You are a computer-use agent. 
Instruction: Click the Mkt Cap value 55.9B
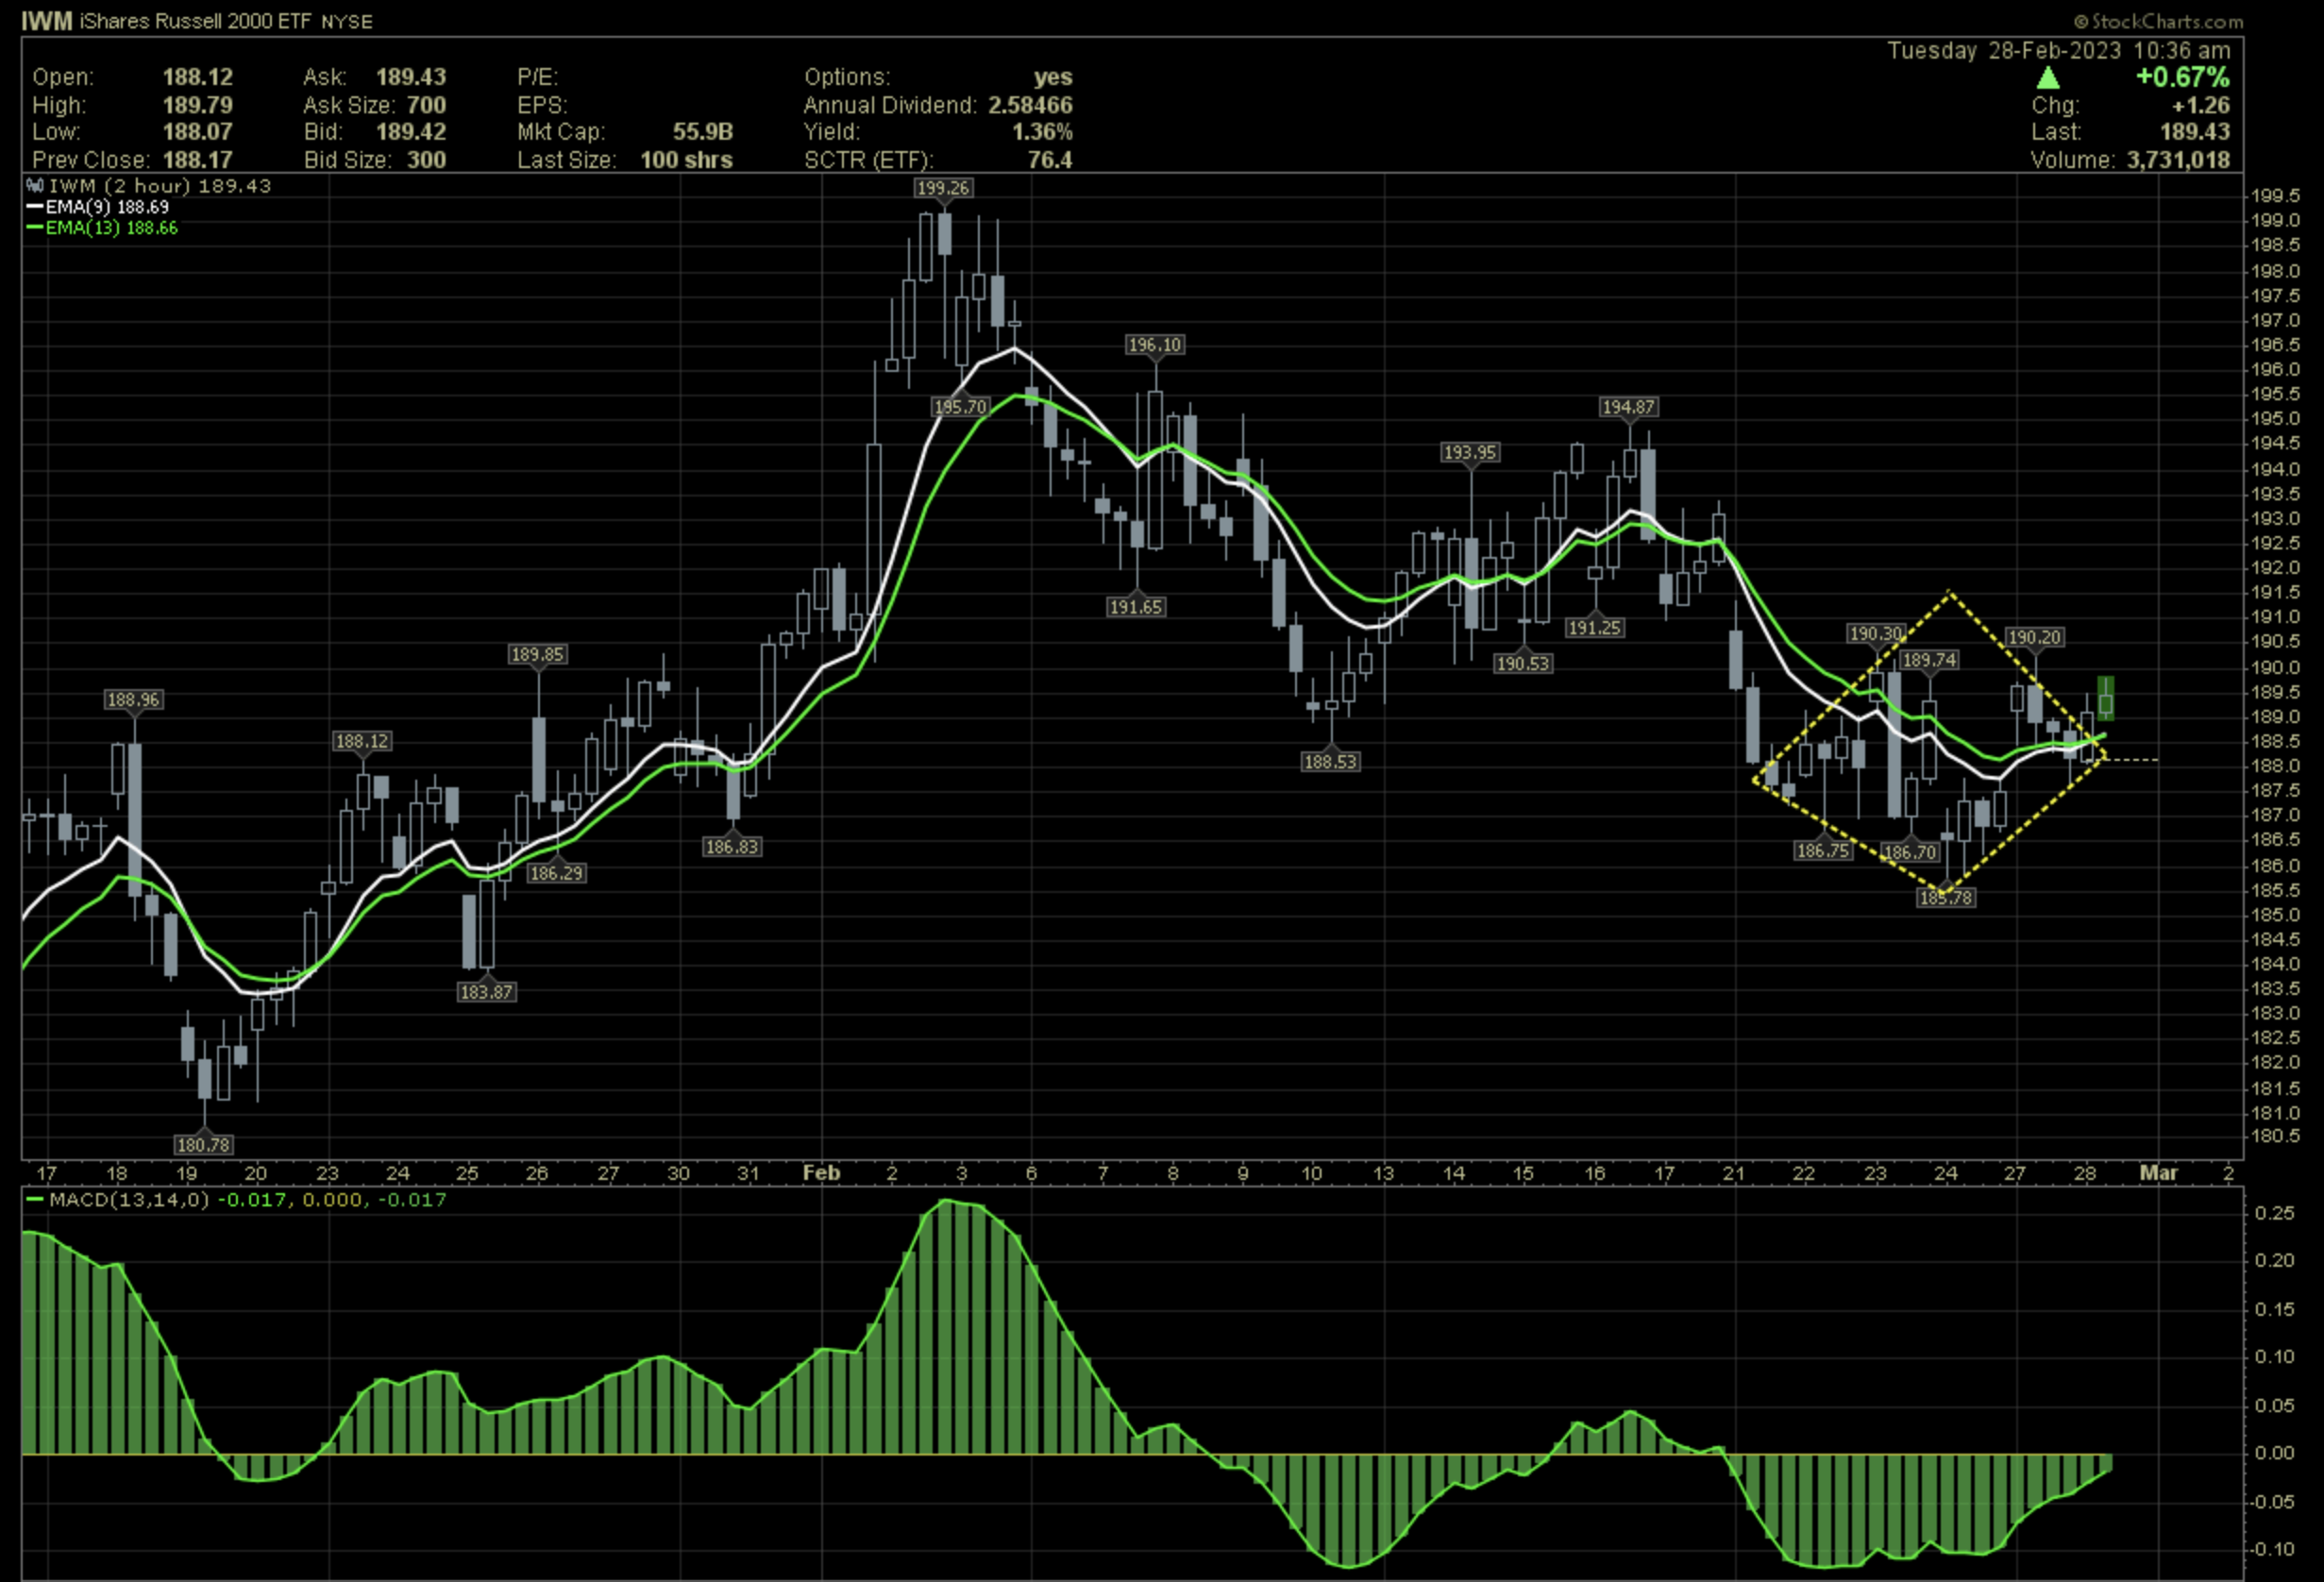coord(703,132)
